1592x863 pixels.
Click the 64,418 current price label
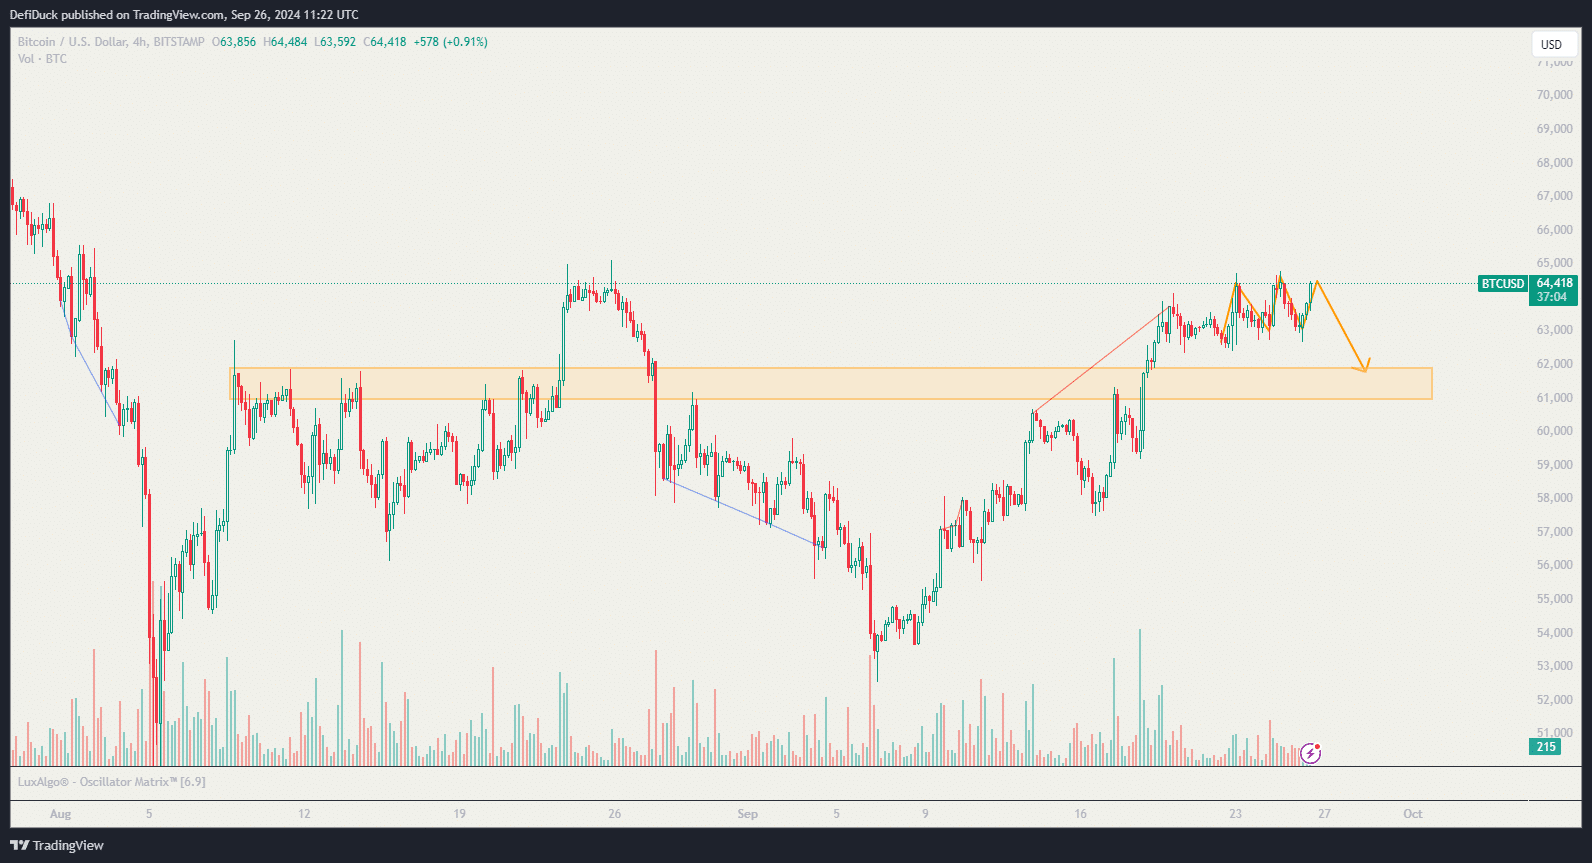tap(1554, 283)
